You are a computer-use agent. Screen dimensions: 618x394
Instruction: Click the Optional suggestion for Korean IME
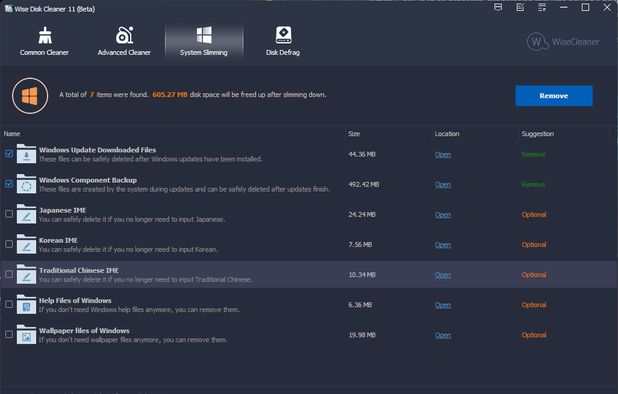[x=534, y=245]
